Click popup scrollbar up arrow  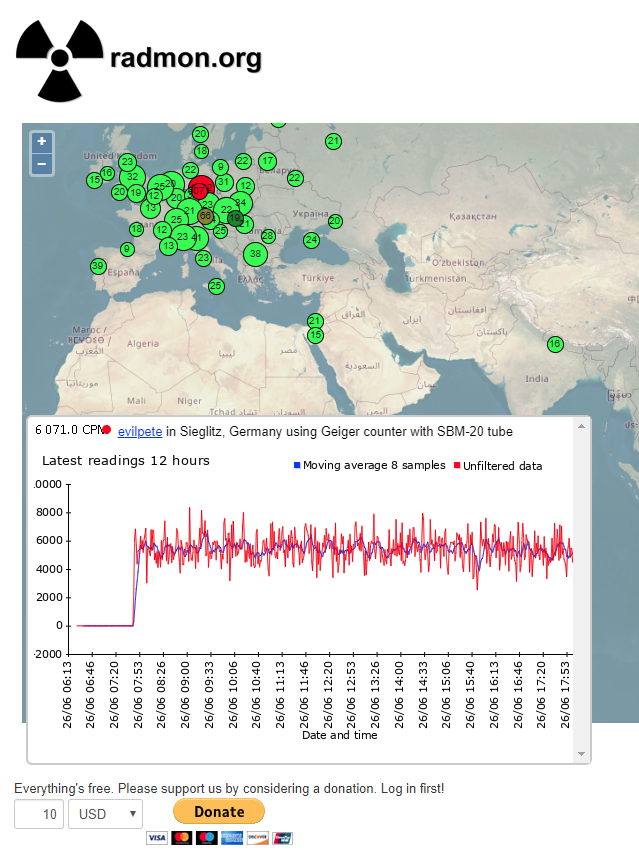click(581, 426)
